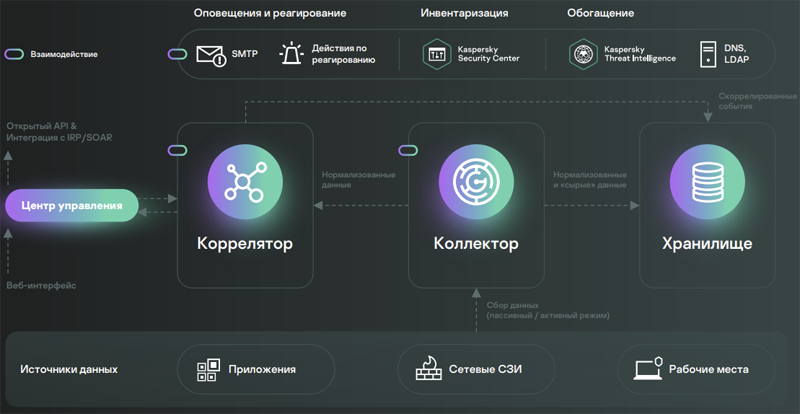The width and height of the screenshot is (800, 414).
Task: Click the alarm siren response actions icon
Action: coord(291,54)
